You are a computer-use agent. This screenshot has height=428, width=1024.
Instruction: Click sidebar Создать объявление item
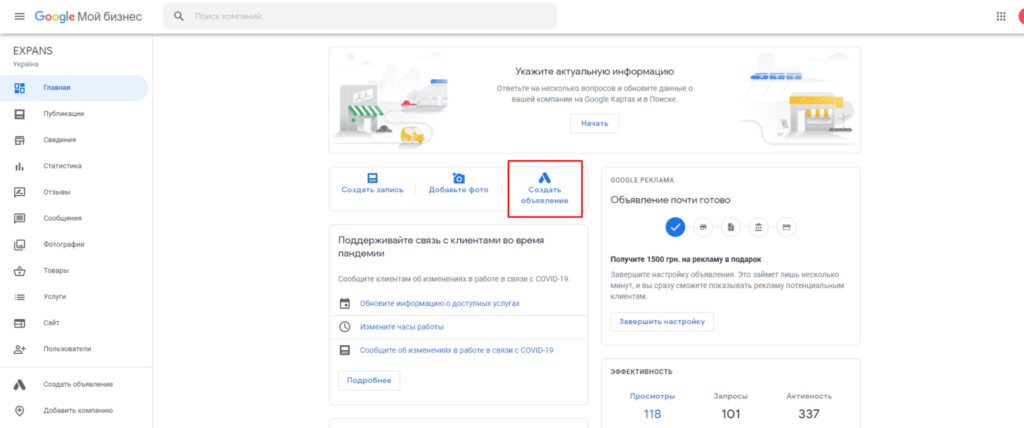click(x=74, y=384)
